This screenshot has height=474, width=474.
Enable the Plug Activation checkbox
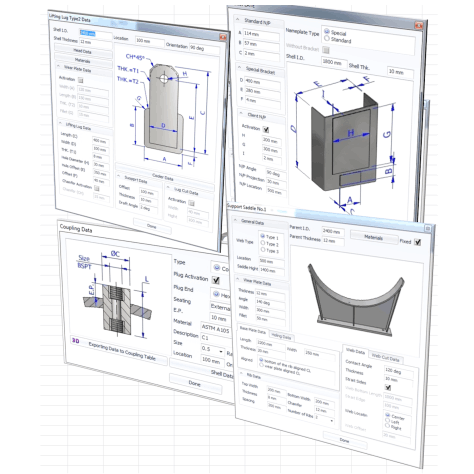216,280
